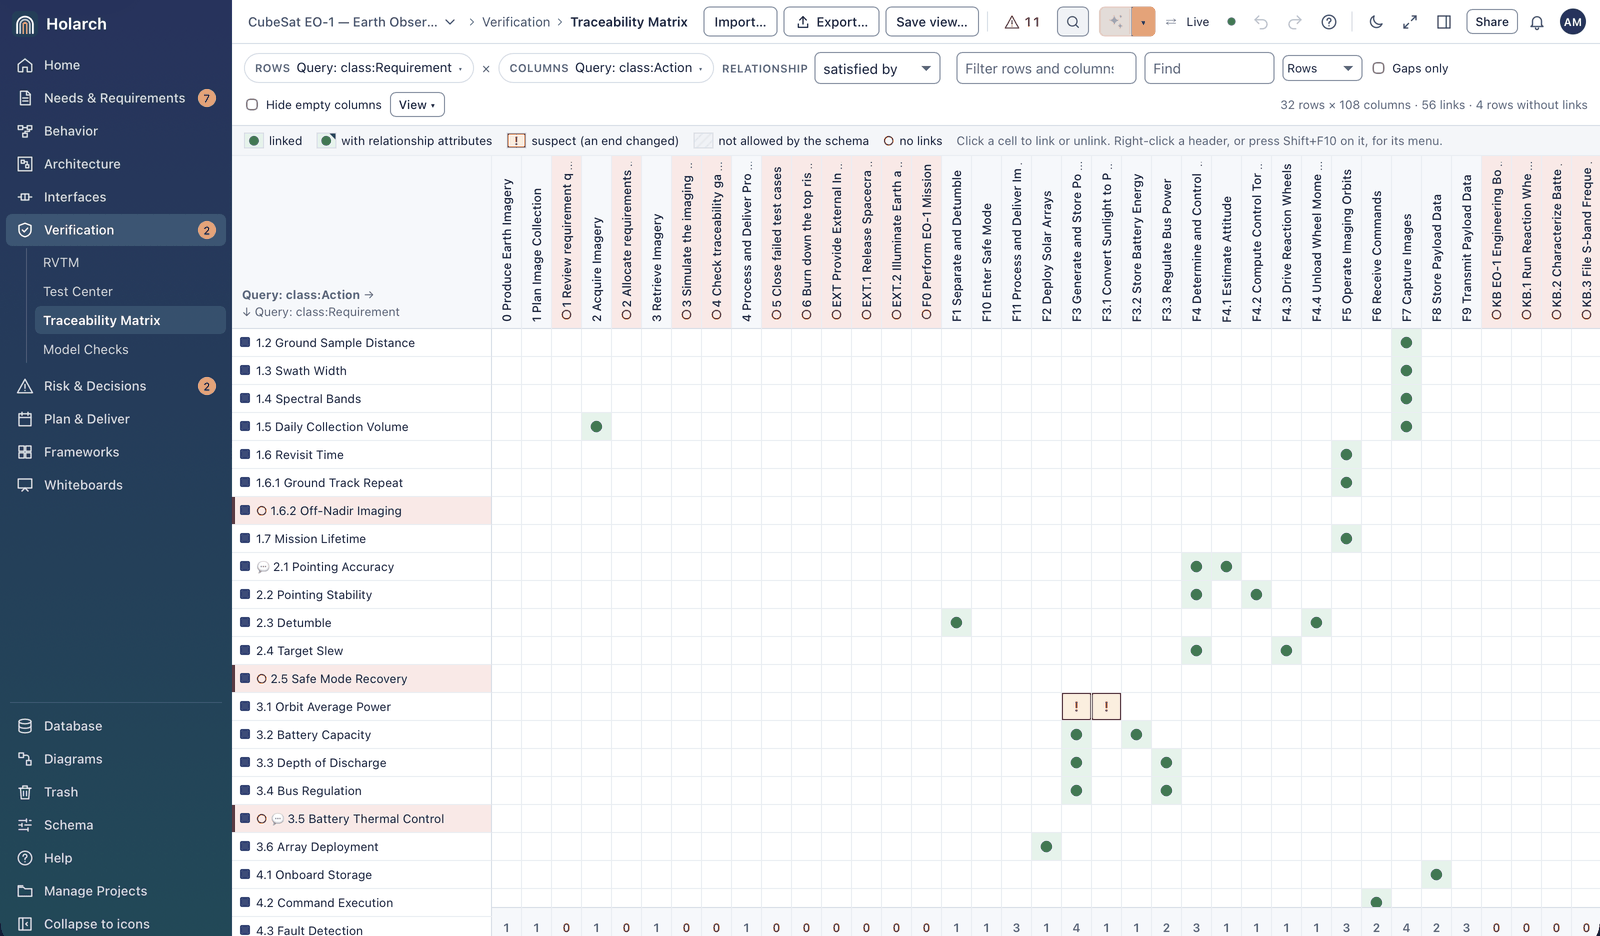Screen dimensions: 1600x936
Task: Toggle dark mode with moon icon
Action: click(1376, 22)
